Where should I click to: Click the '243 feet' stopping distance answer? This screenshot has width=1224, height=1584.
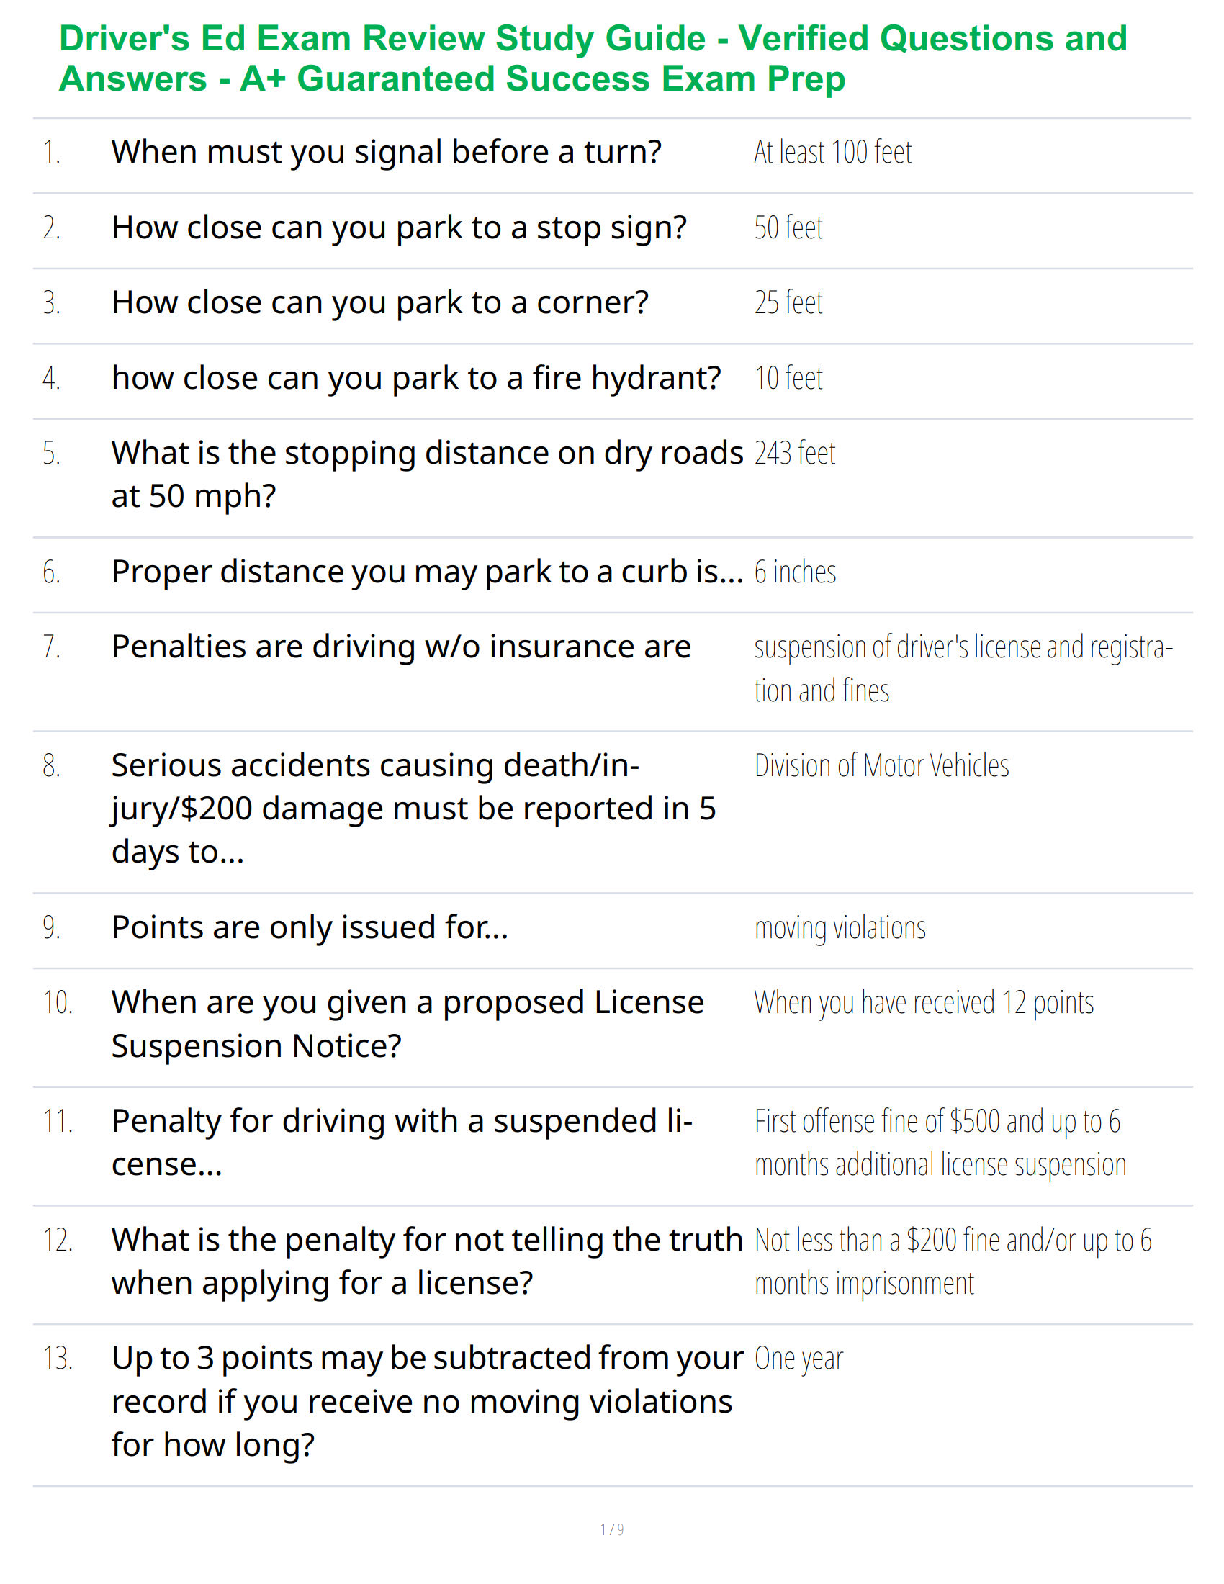point(795,454)
